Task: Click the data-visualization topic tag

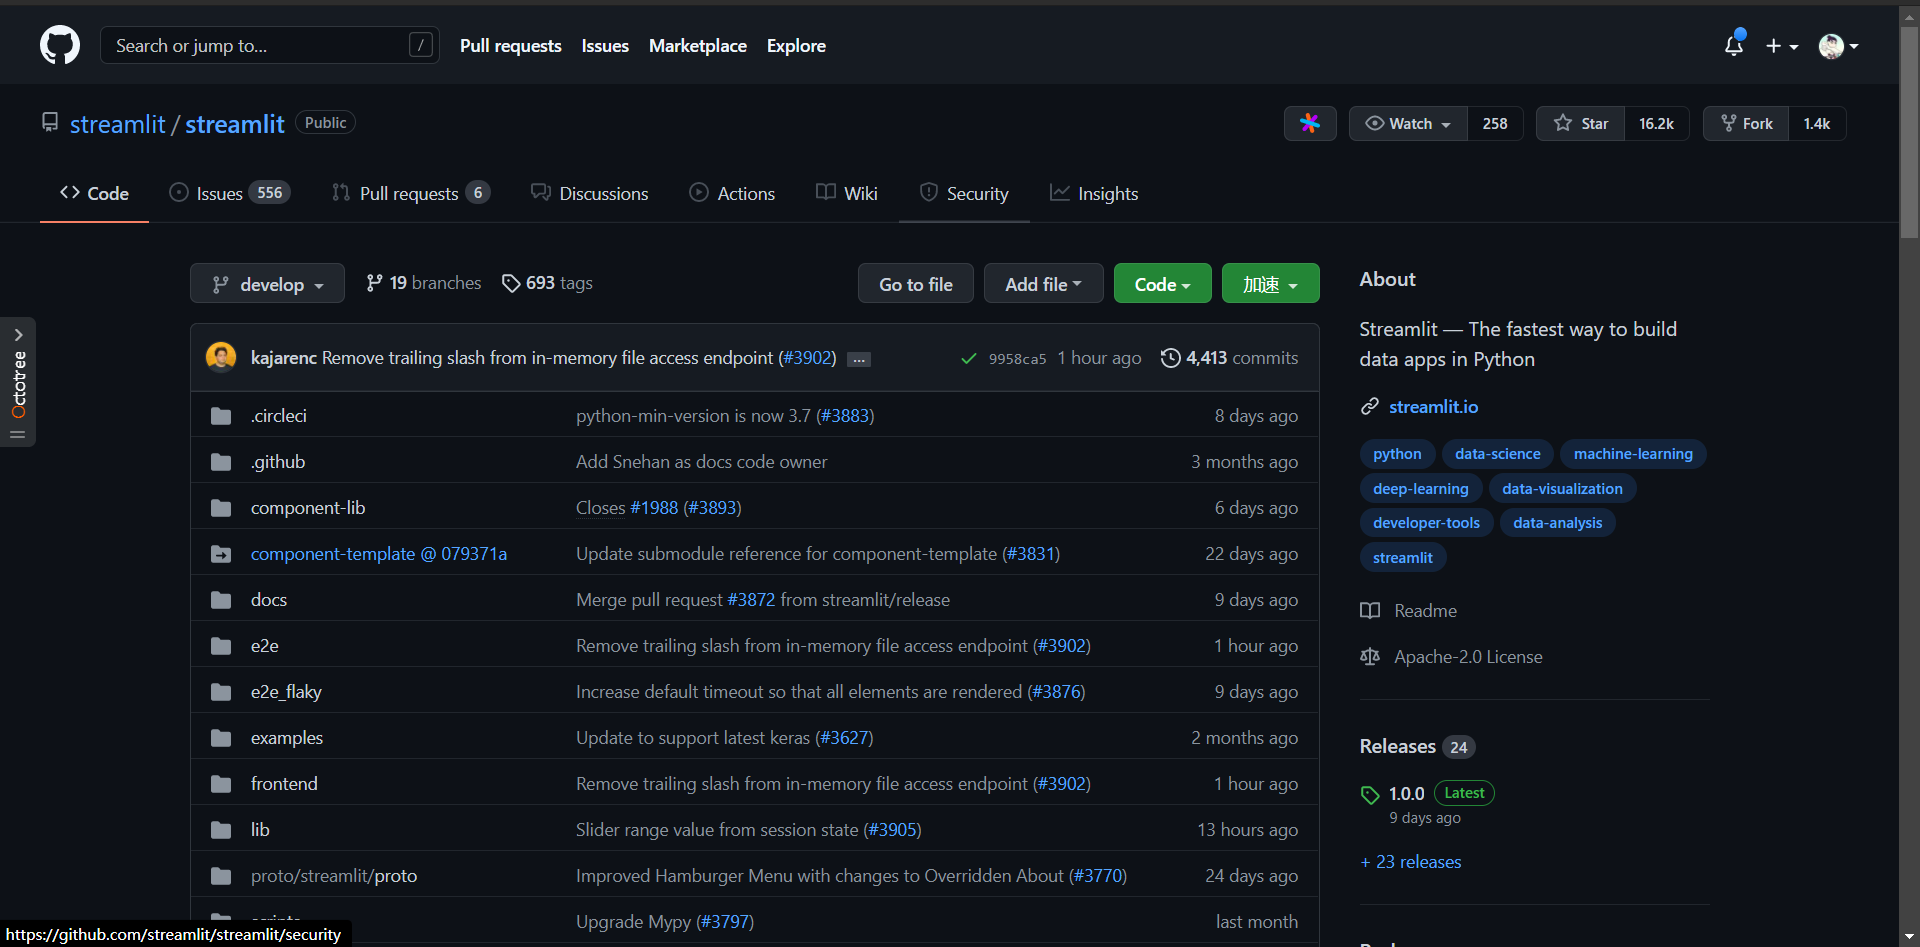Action: (x=1562, y=489)
